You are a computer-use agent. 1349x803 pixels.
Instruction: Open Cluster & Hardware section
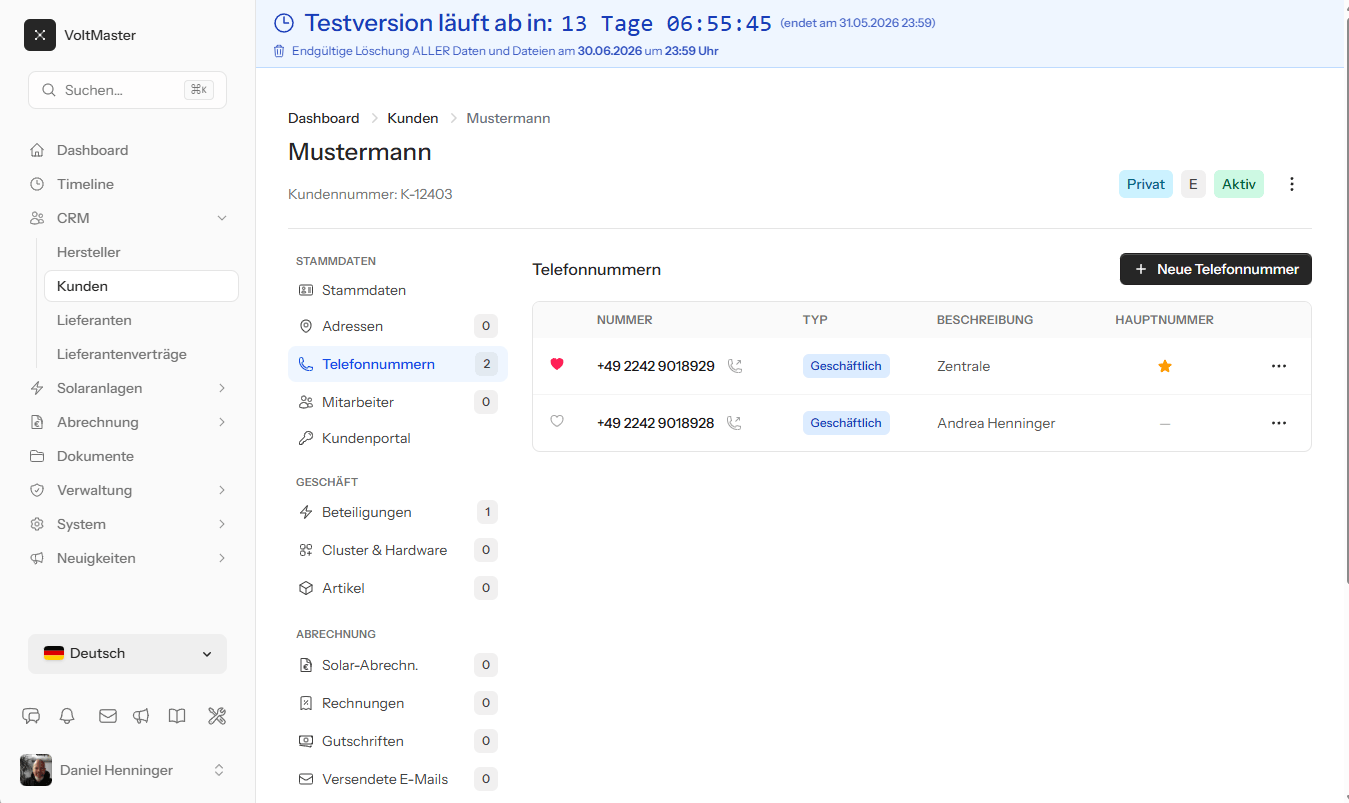(398, 550)
